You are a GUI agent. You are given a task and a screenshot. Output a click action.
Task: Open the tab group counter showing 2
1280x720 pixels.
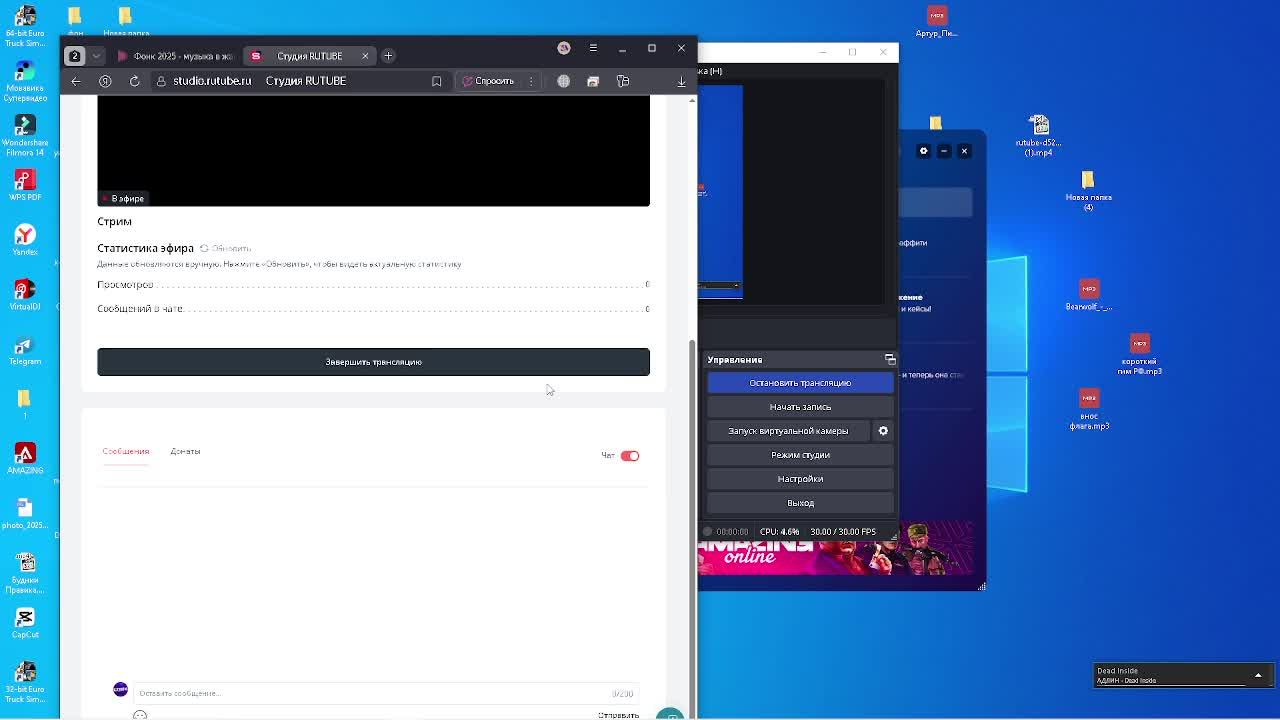(x=75, y=56)
